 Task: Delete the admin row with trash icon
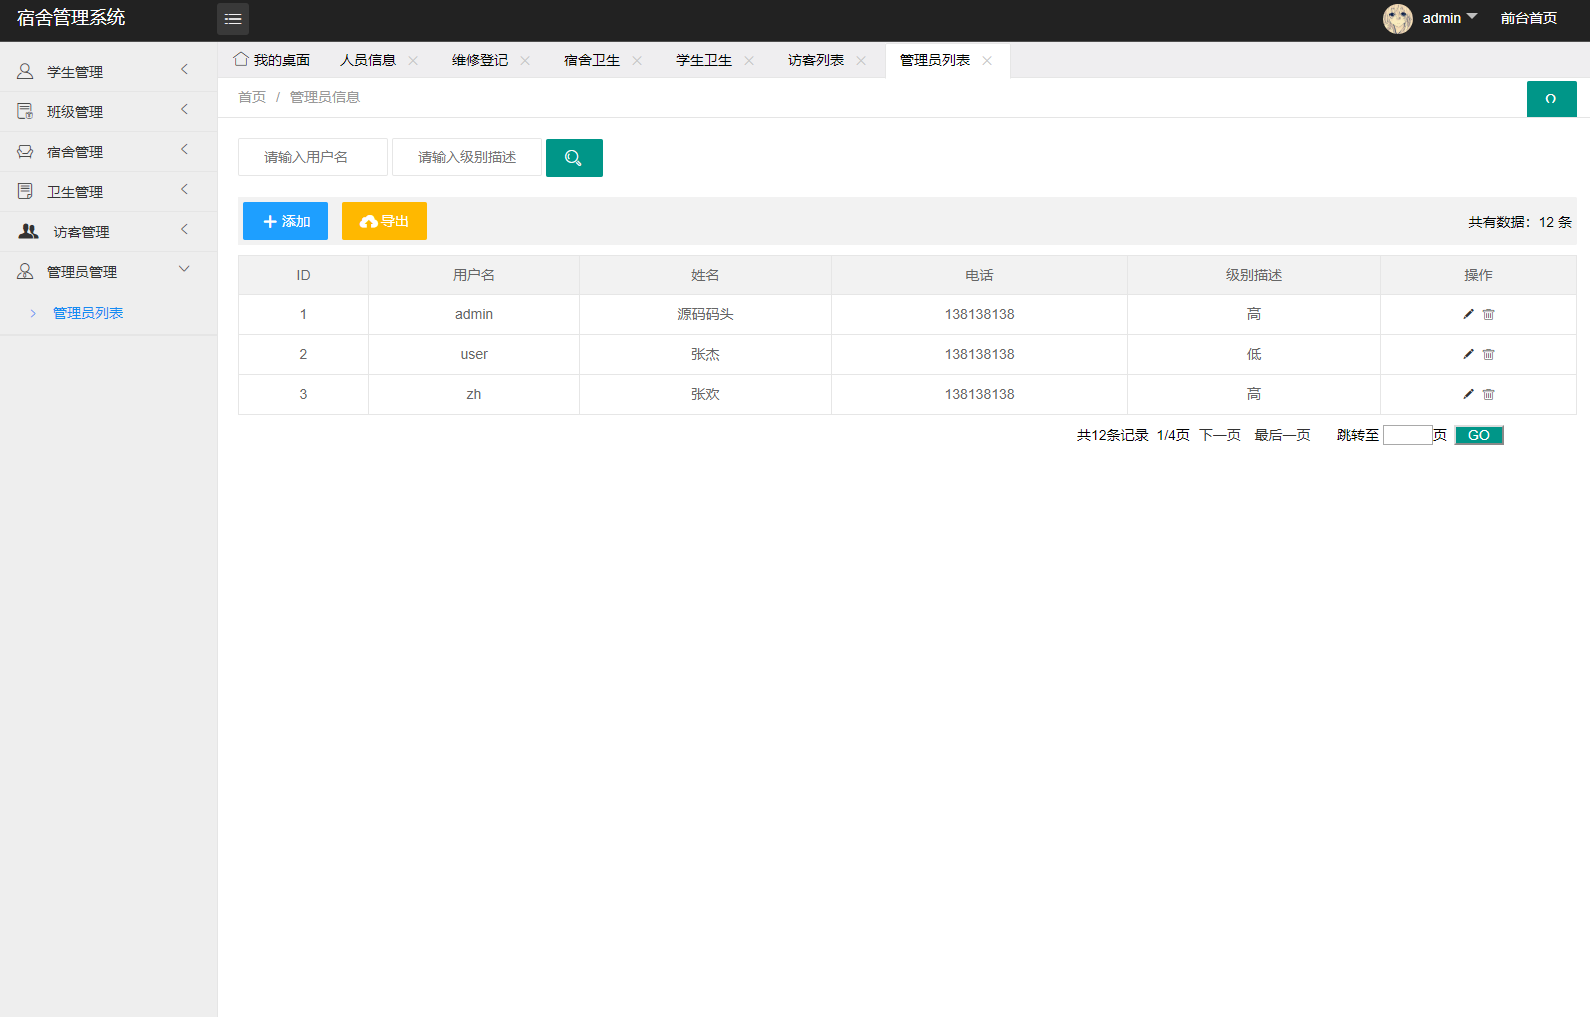coord(1488,314)
